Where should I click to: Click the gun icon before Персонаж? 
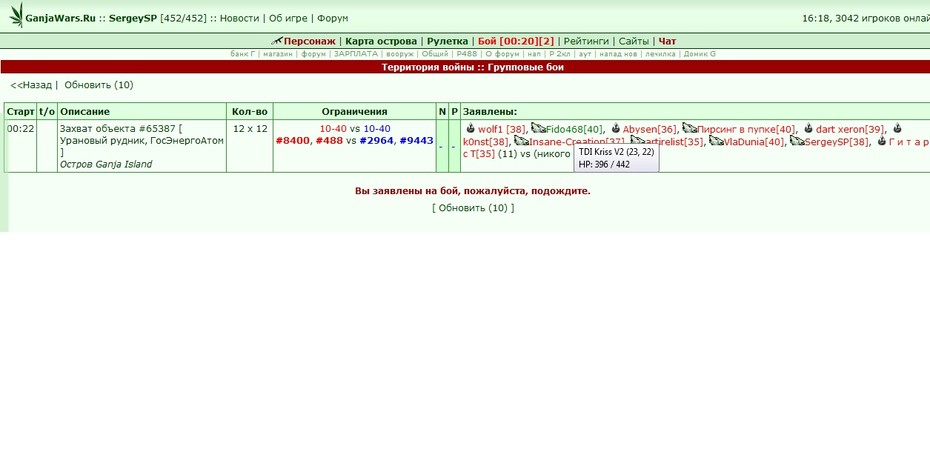(x=277, y=41)
